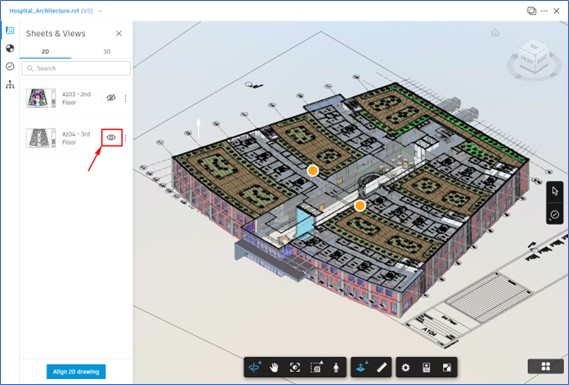Viewport: 569px width, 385px height.
Task: Click the Home view icon
Action: [x=495, y=33]
